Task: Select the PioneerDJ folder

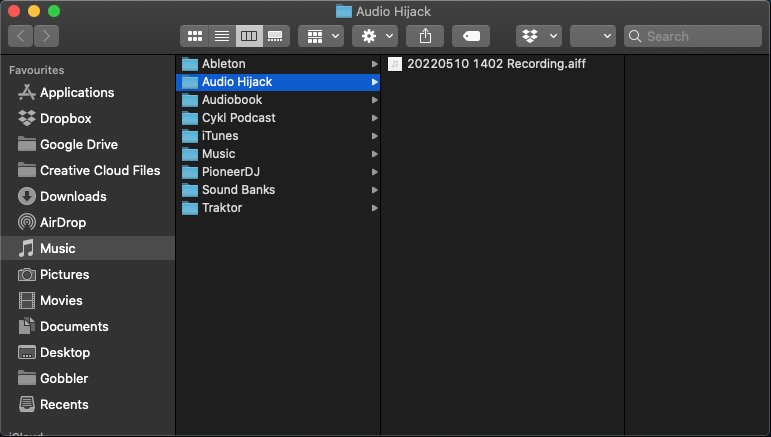Action: click(278, 172)
